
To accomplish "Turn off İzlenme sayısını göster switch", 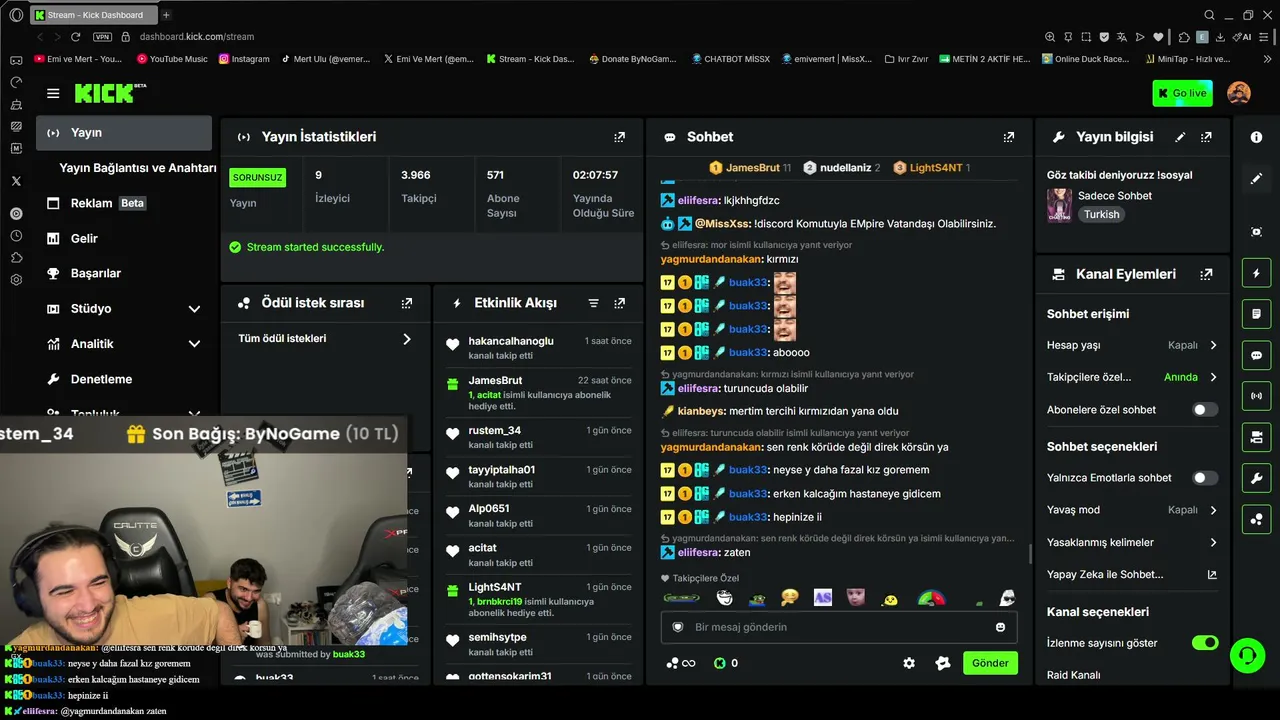I will (x=1205, y=643).
